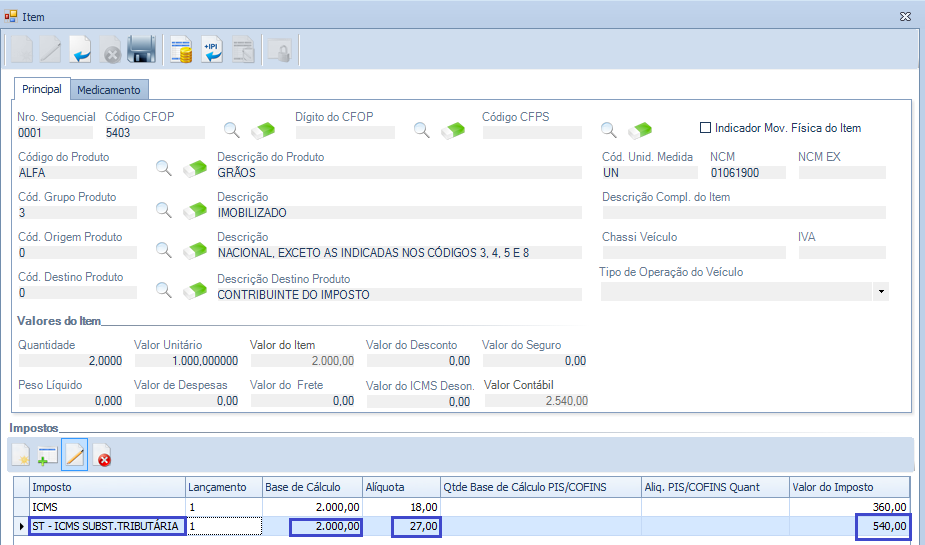Click the floppy disk save icon
The image size is (925, 545).
(141, 50)
